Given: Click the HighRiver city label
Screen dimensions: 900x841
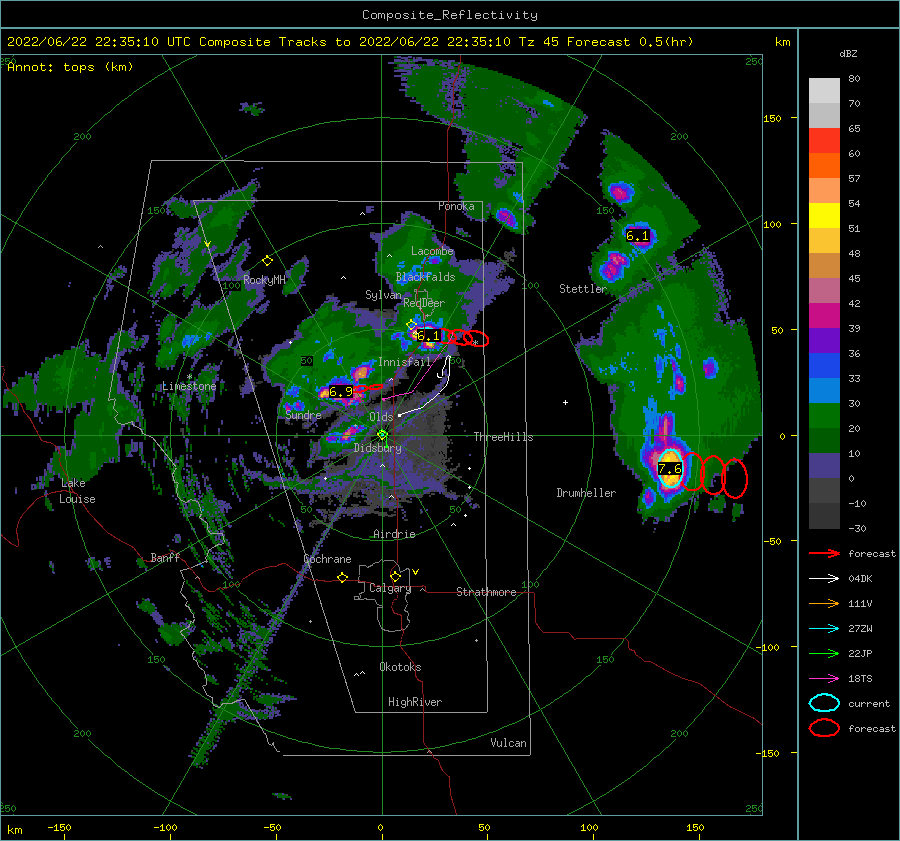Looking at the screenshot, I should [x=415, y=702].
